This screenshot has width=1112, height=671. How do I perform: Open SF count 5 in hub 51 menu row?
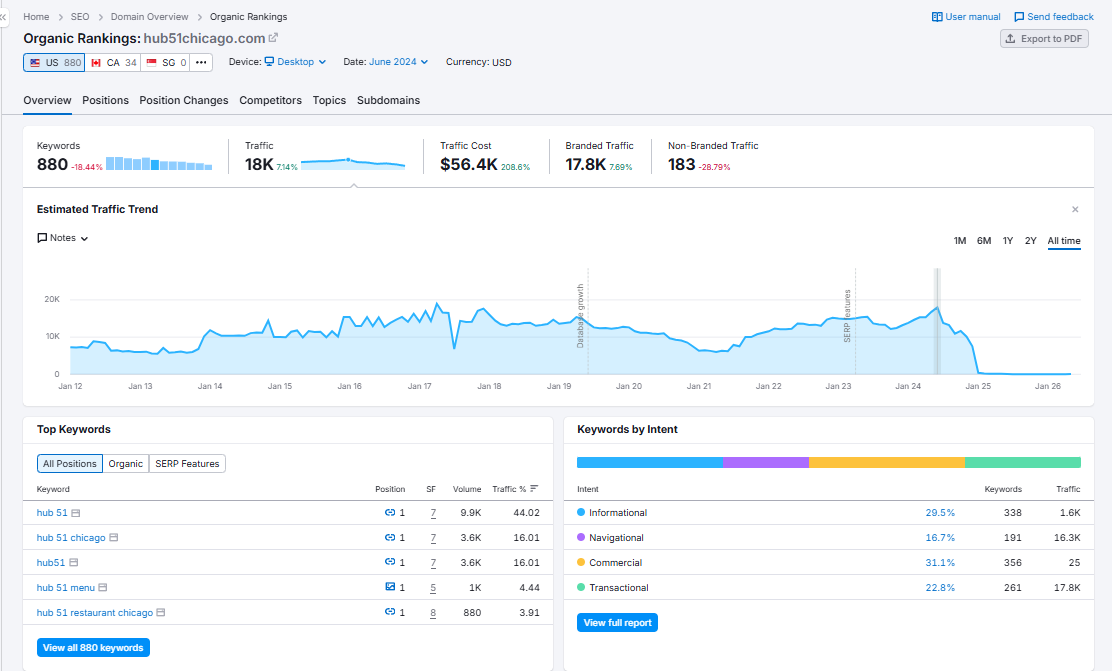coord(433,587)
